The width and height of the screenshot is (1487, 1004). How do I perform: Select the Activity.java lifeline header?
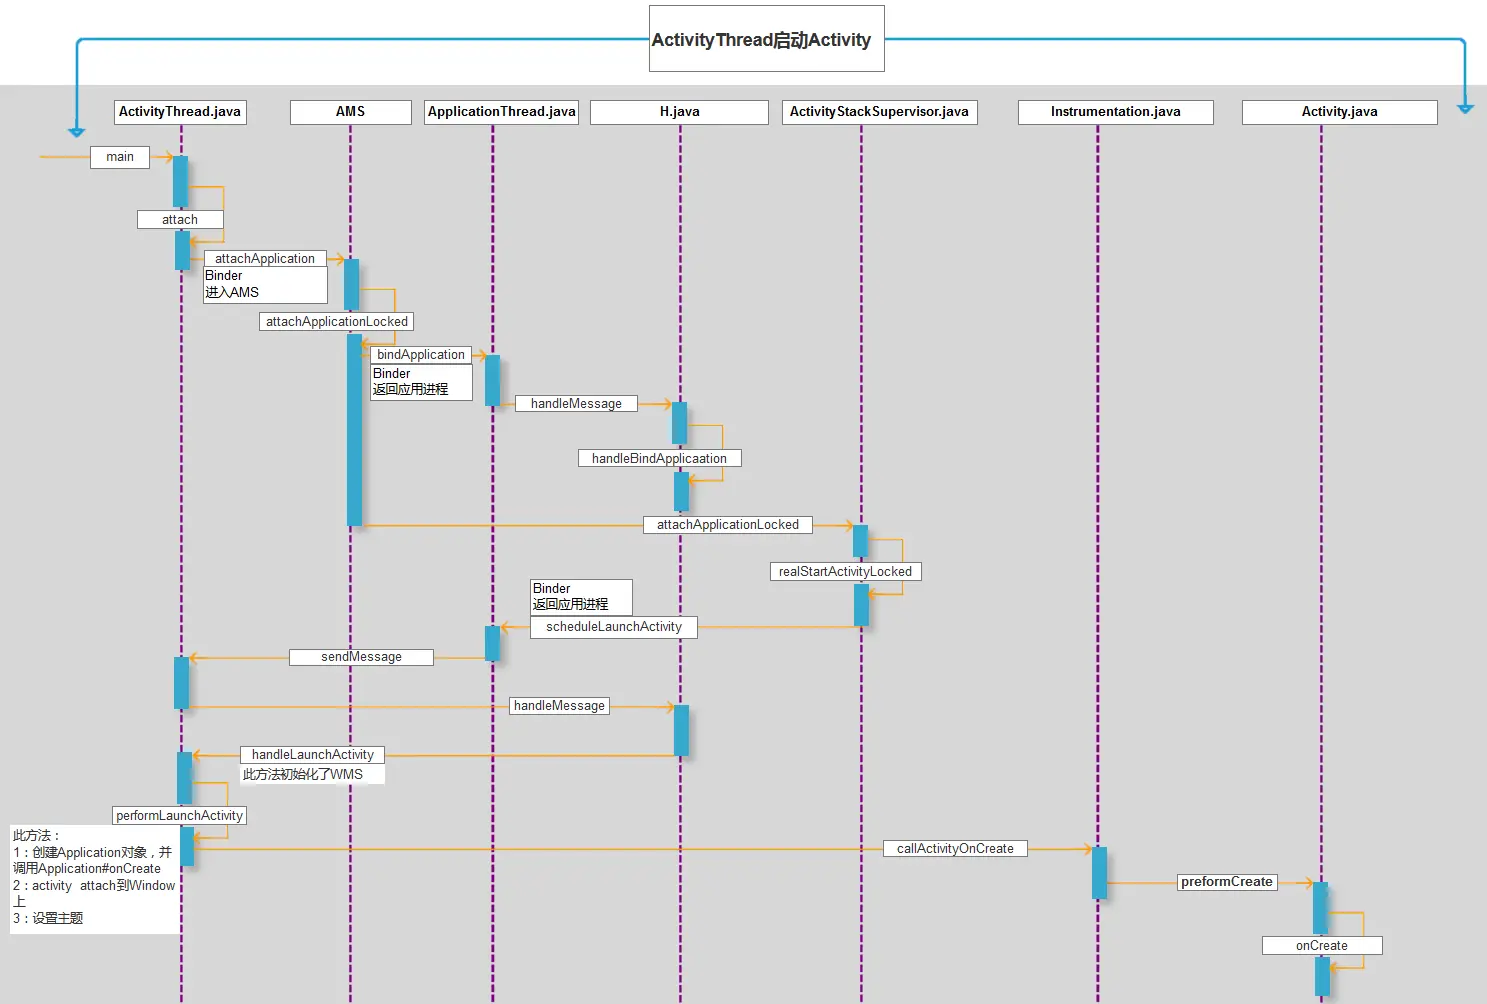pos(1339,112)
